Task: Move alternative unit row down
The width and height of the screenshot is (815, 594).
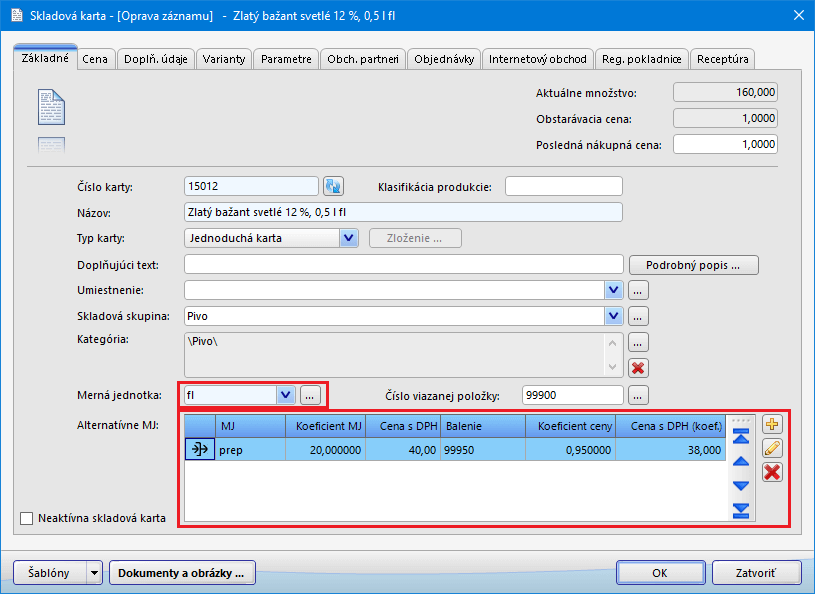Action: click(x=741, y=486)
